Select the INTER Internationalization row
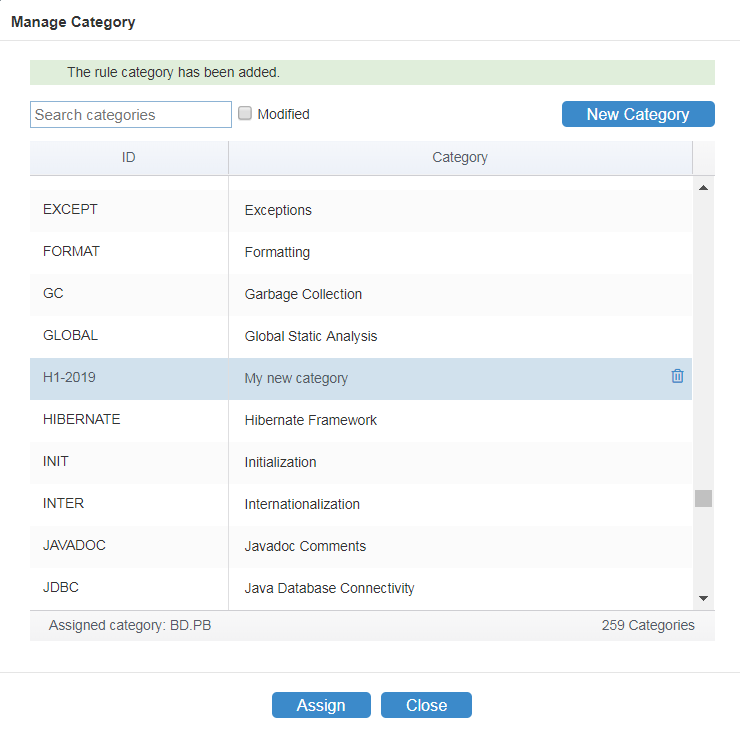 pos(361,505)
